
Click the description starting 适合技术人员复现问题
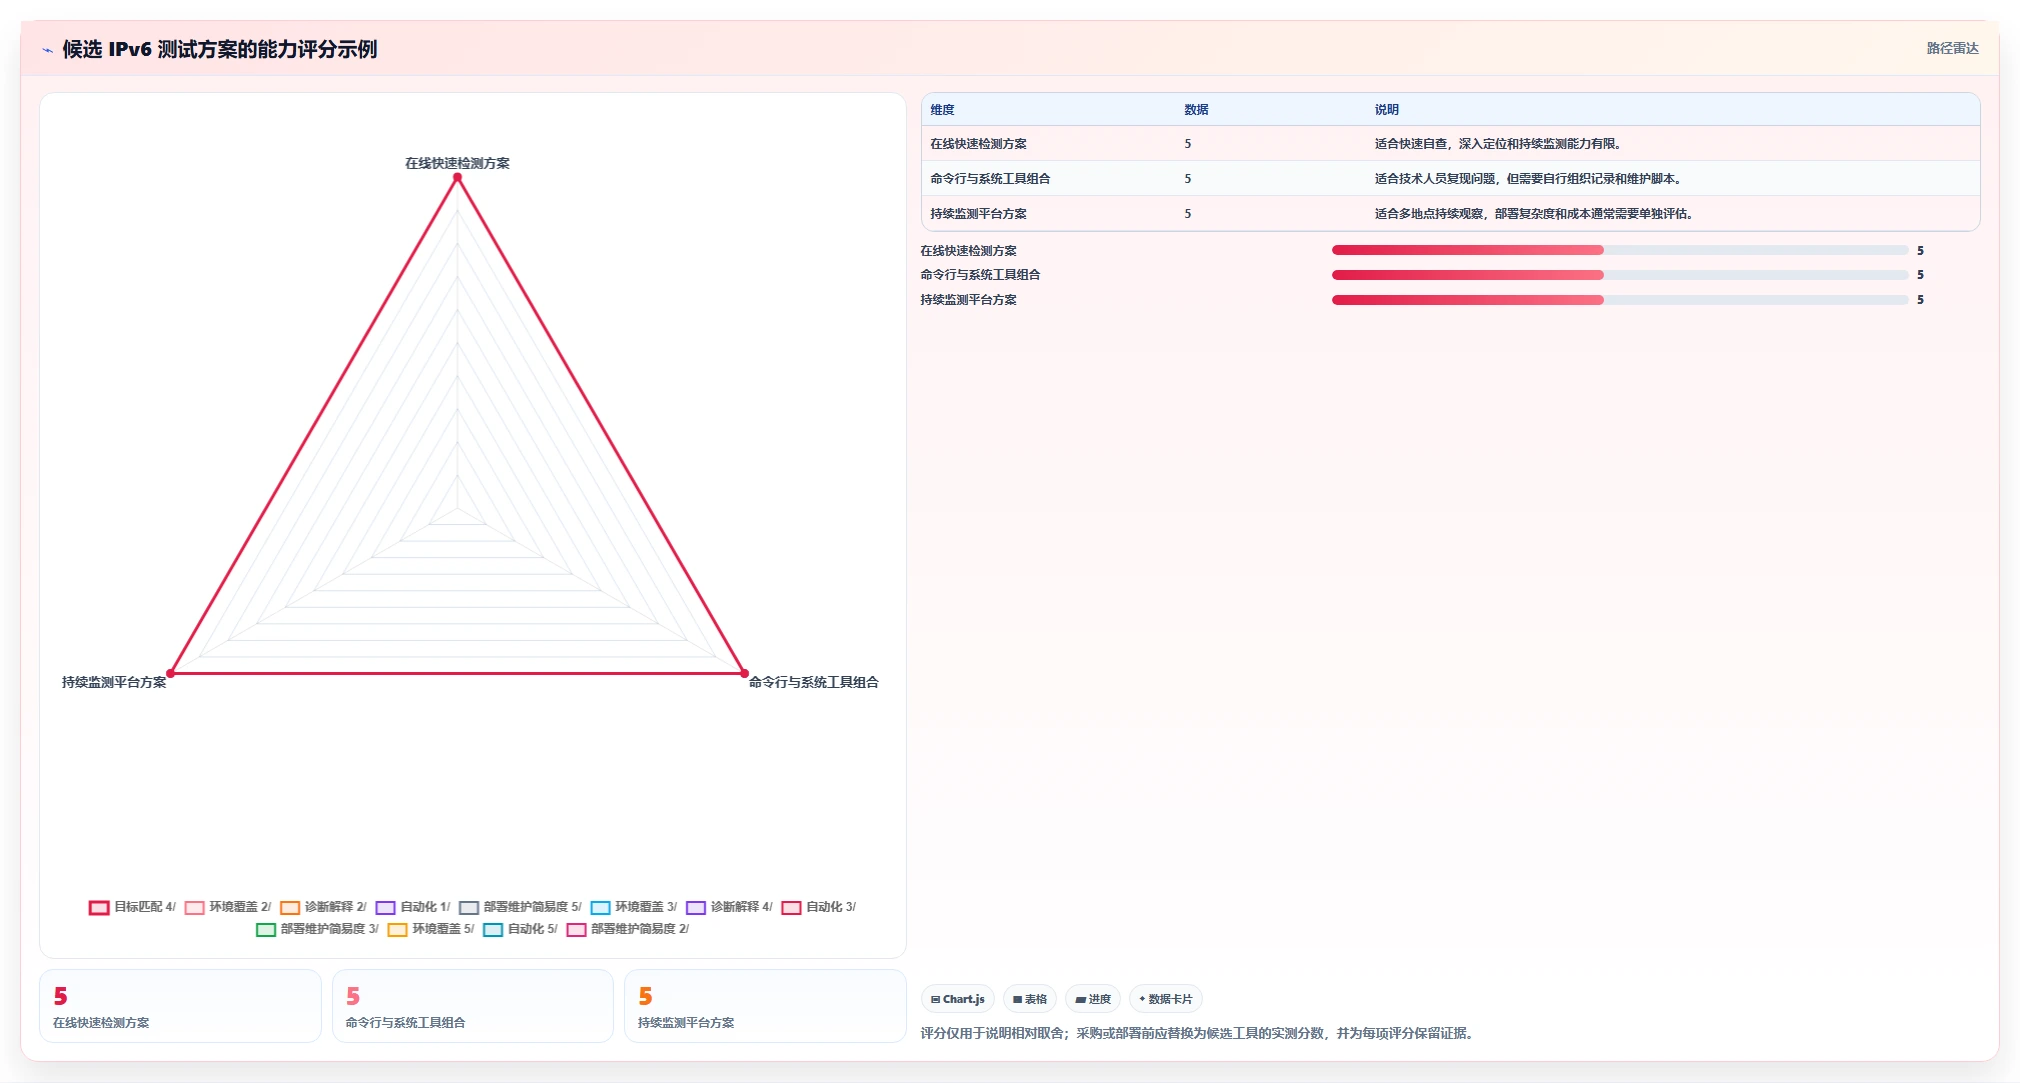pyautogui.click(x=1530, y=179)
